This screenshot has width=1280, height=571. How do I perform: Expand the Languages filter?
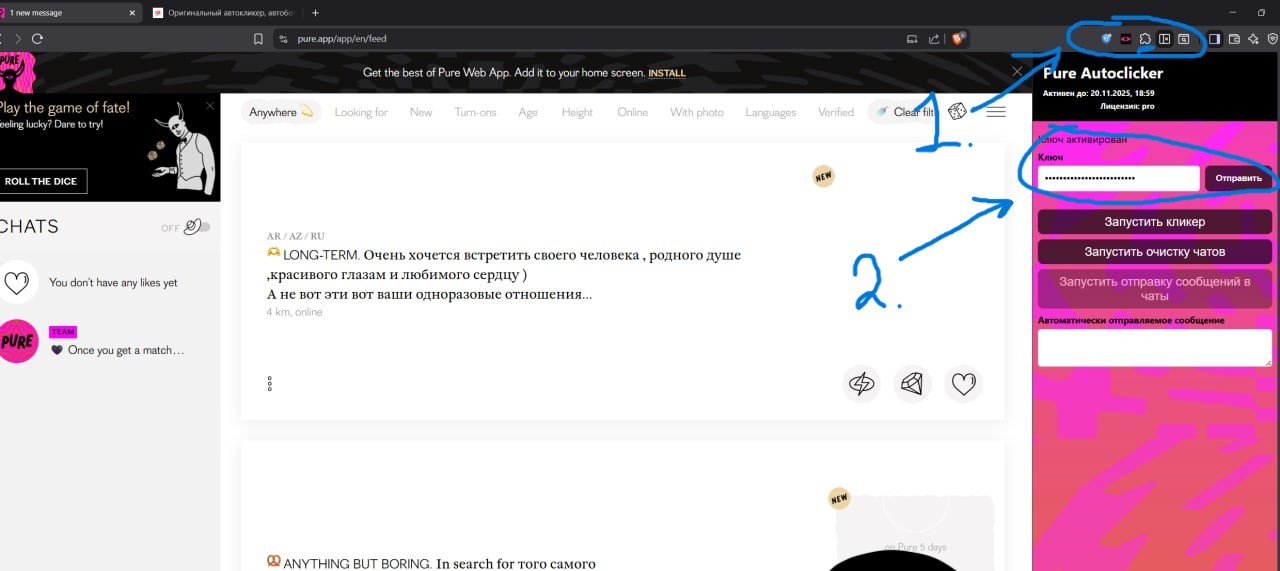tap(770, 112)
